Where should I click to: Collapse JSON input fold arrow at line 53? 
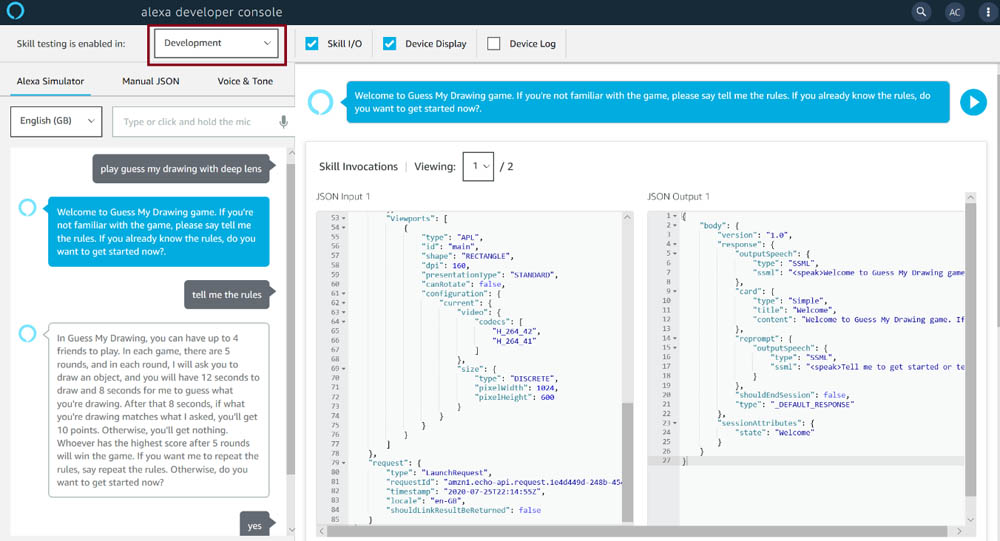click(344, 218)
